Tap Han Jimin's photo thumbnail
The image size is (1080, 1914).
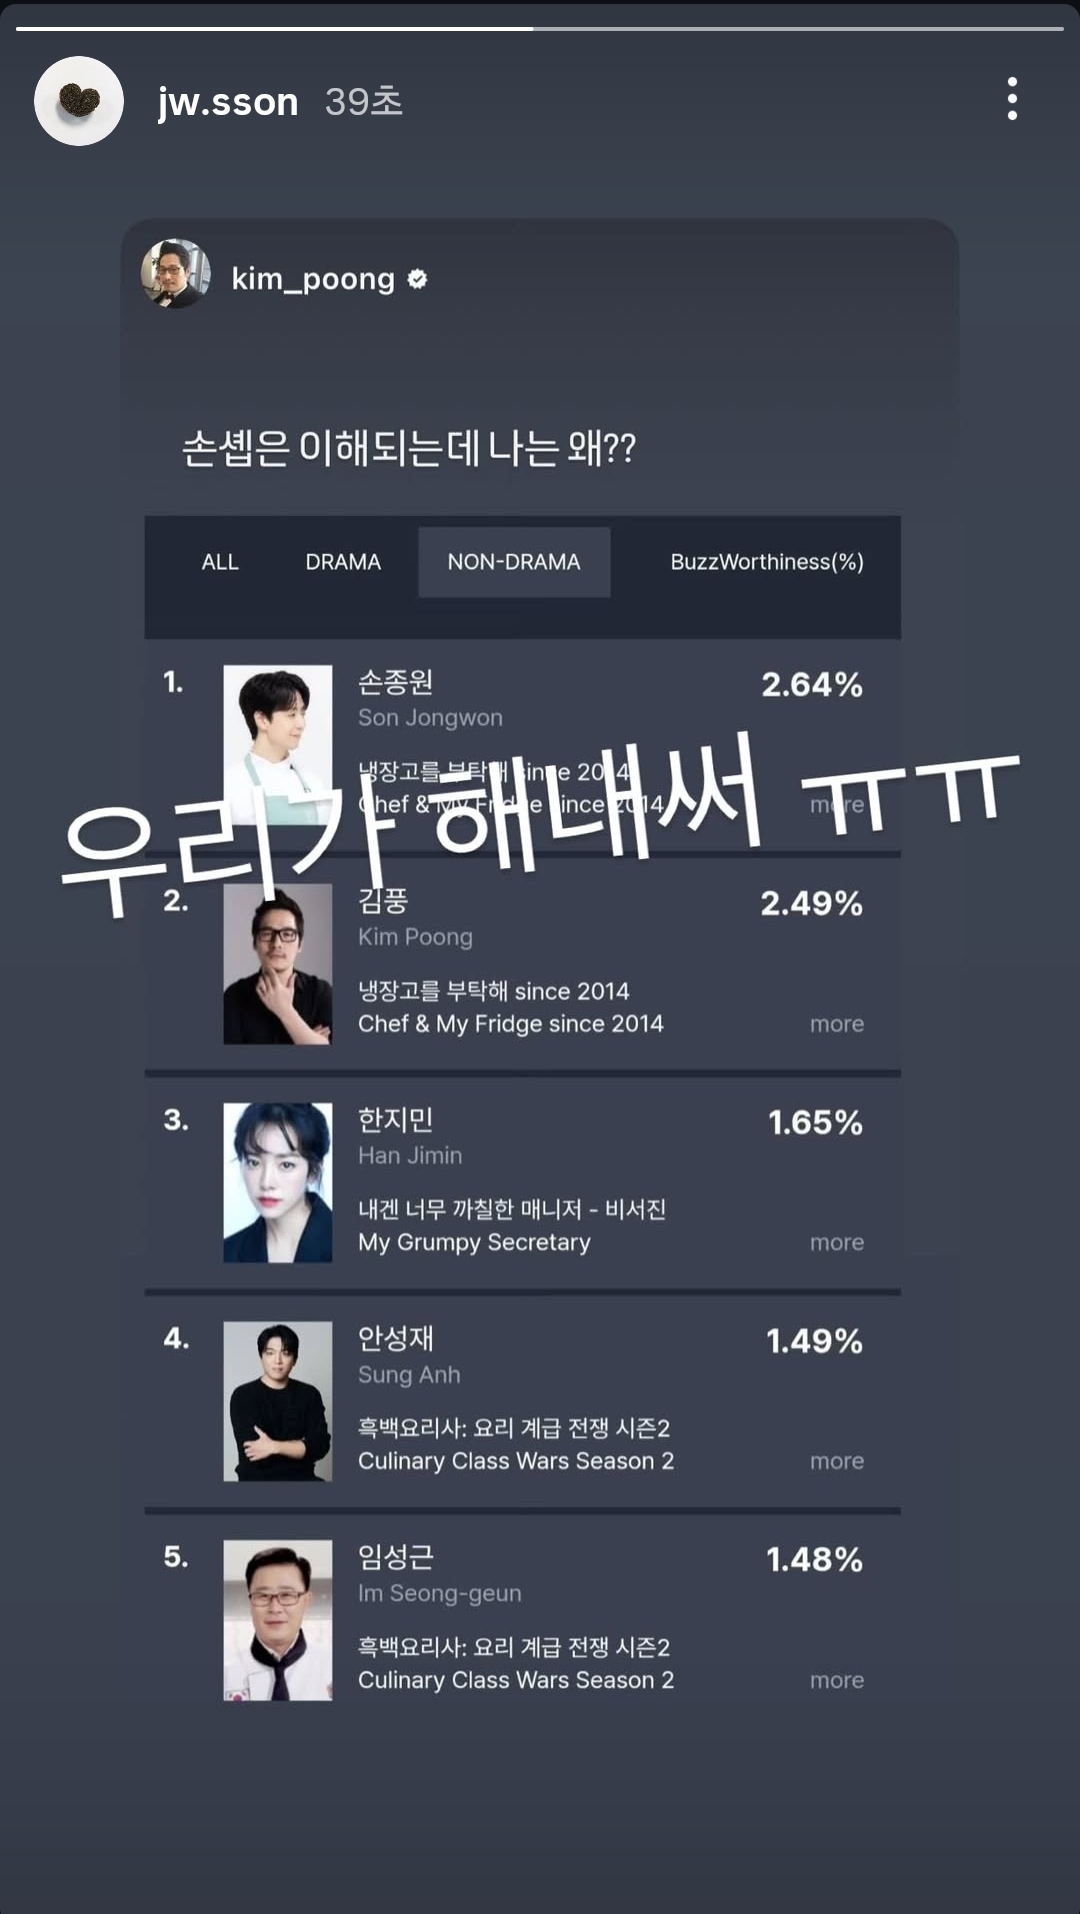278,1183
